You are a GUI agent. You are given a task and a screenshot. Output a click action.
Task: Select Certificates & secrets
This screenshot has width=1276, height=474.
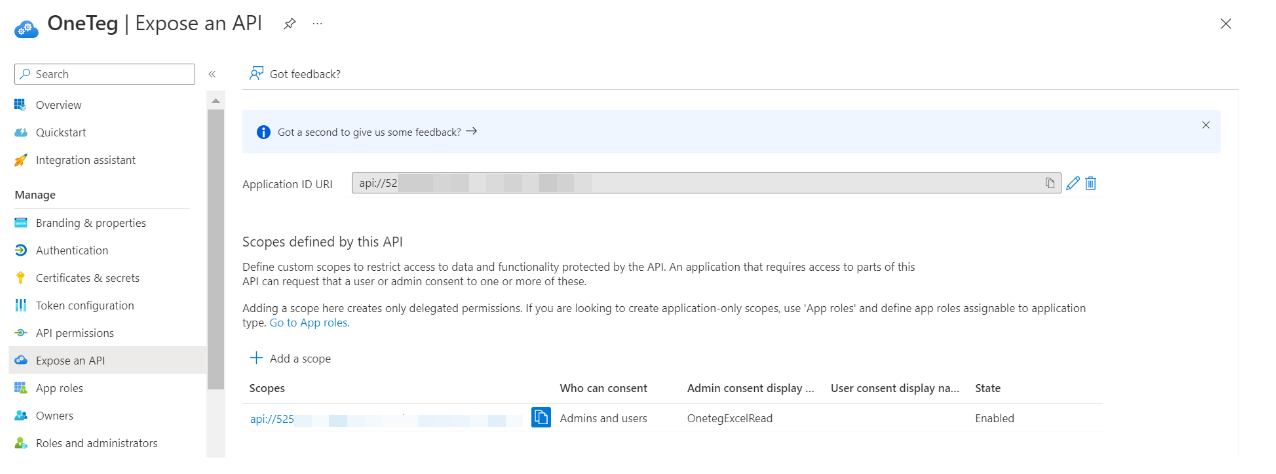87,278
